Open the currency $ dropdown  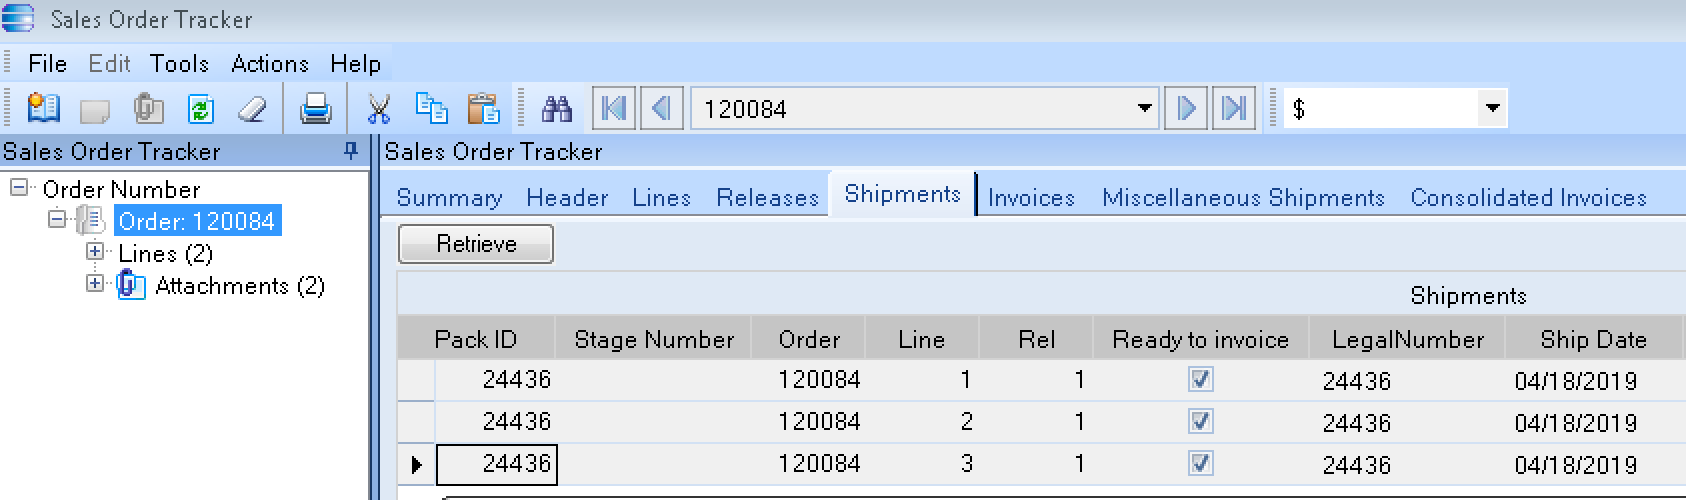(1492, 108)
